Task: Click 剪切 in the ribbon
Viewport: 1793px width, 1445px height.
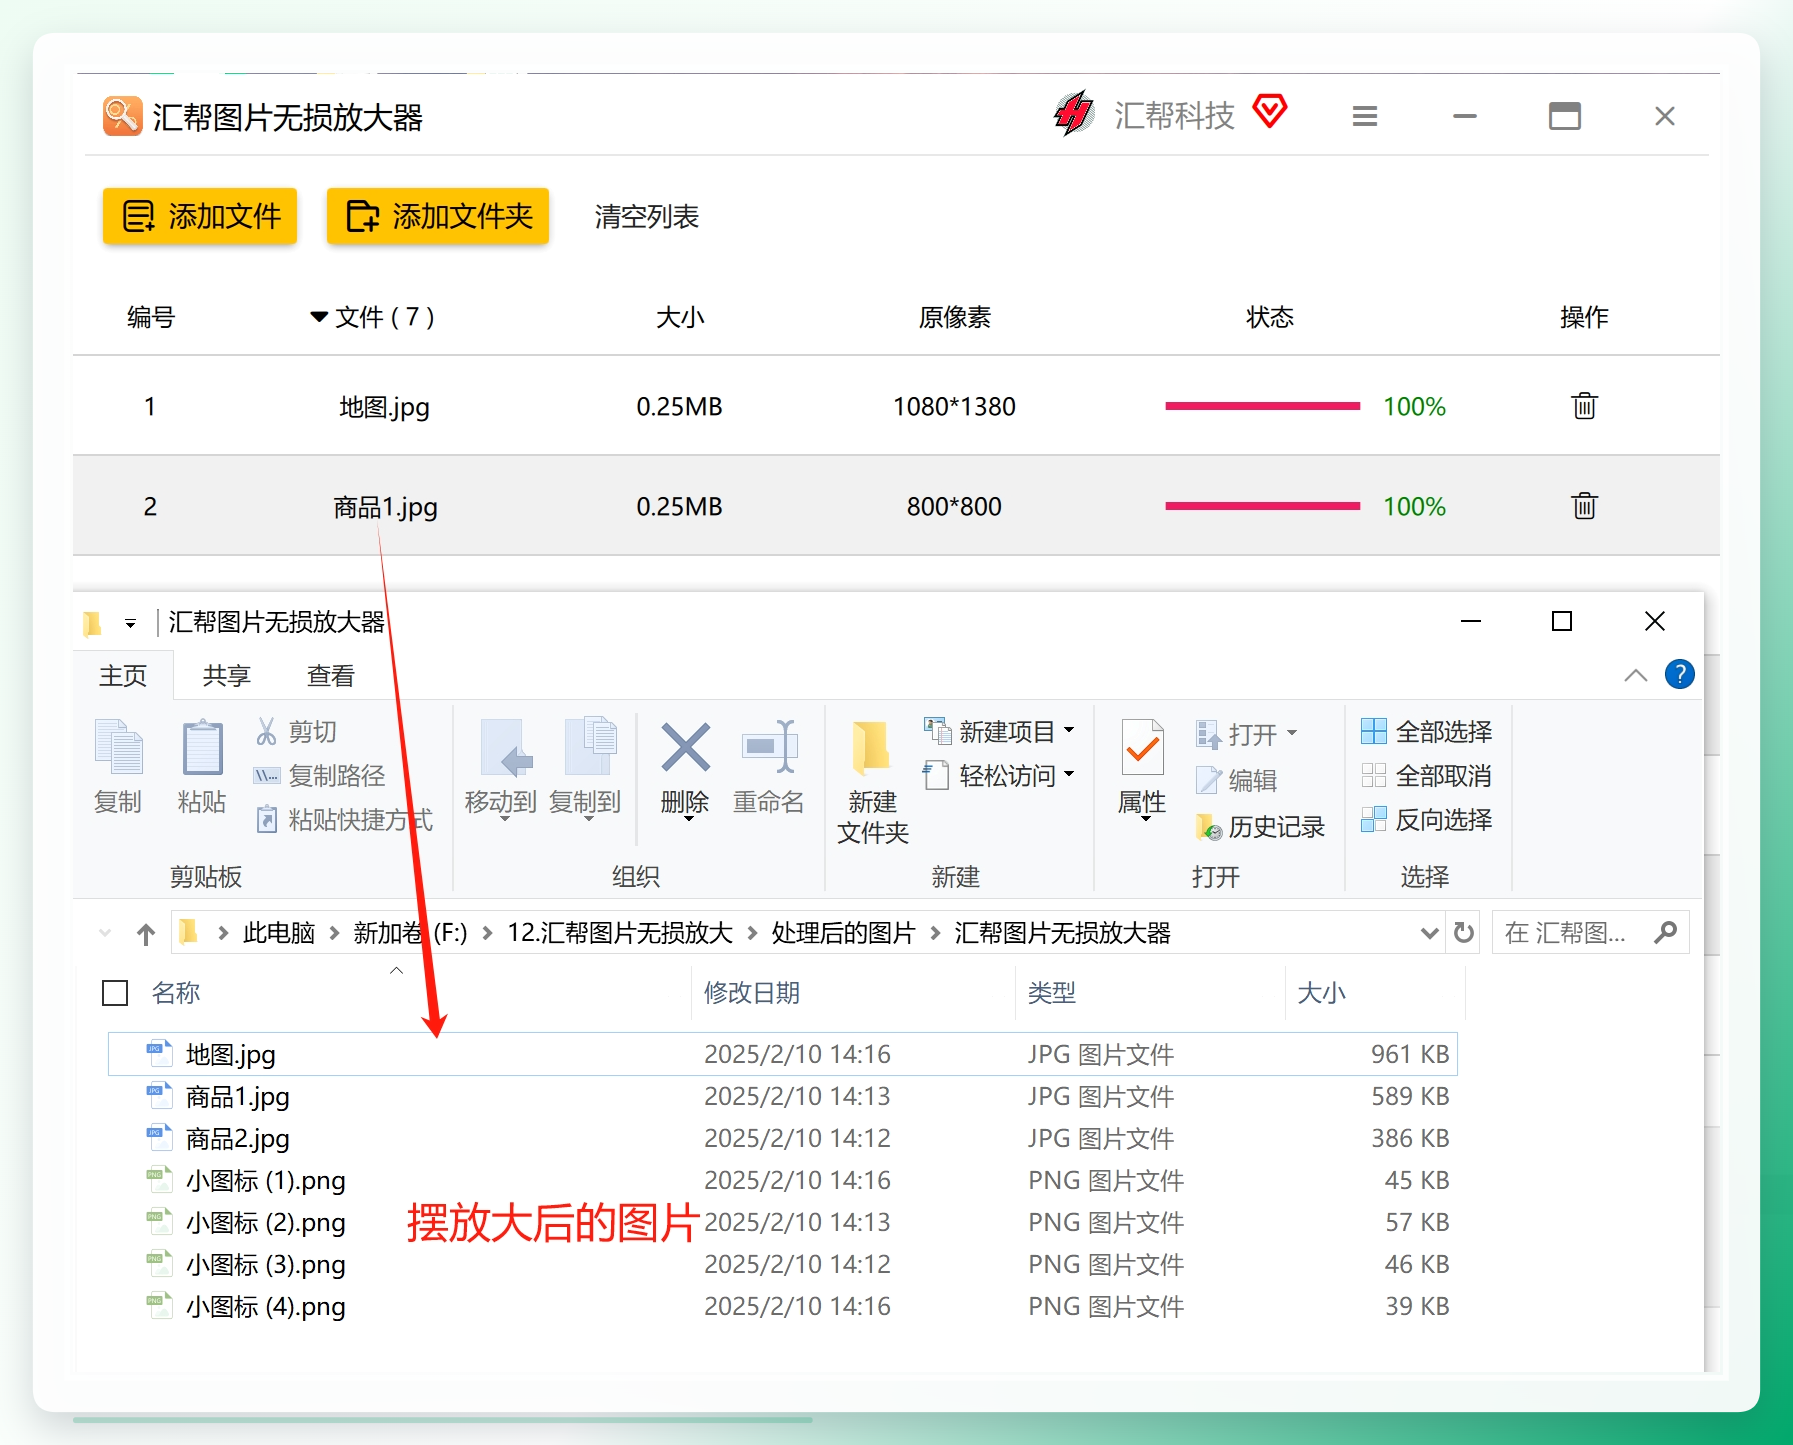Action: 296,732
